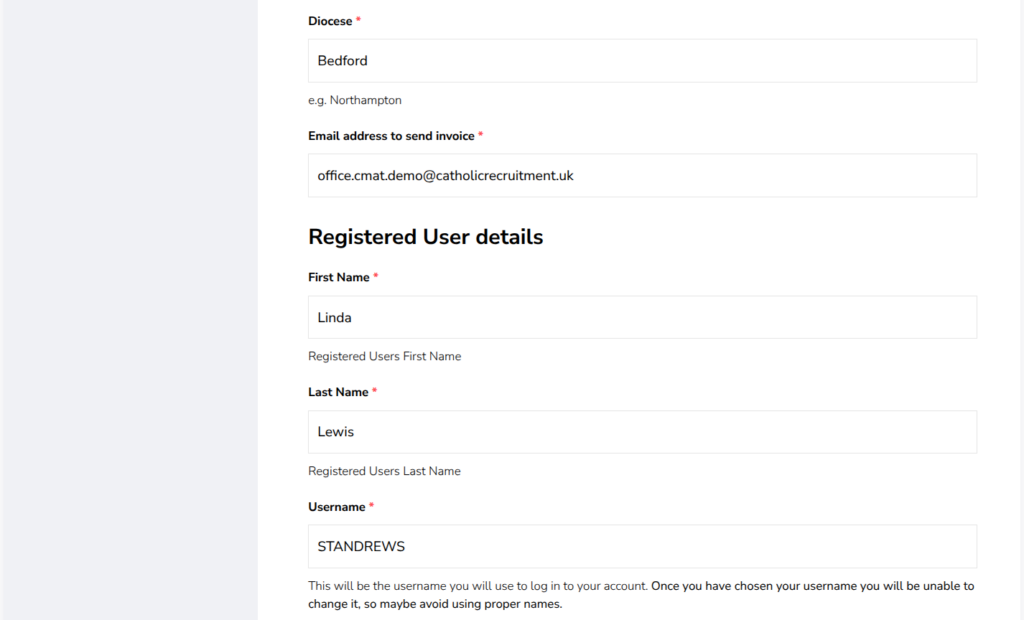
Task: Click the First Name label
Action: click(x=339, y=277)
